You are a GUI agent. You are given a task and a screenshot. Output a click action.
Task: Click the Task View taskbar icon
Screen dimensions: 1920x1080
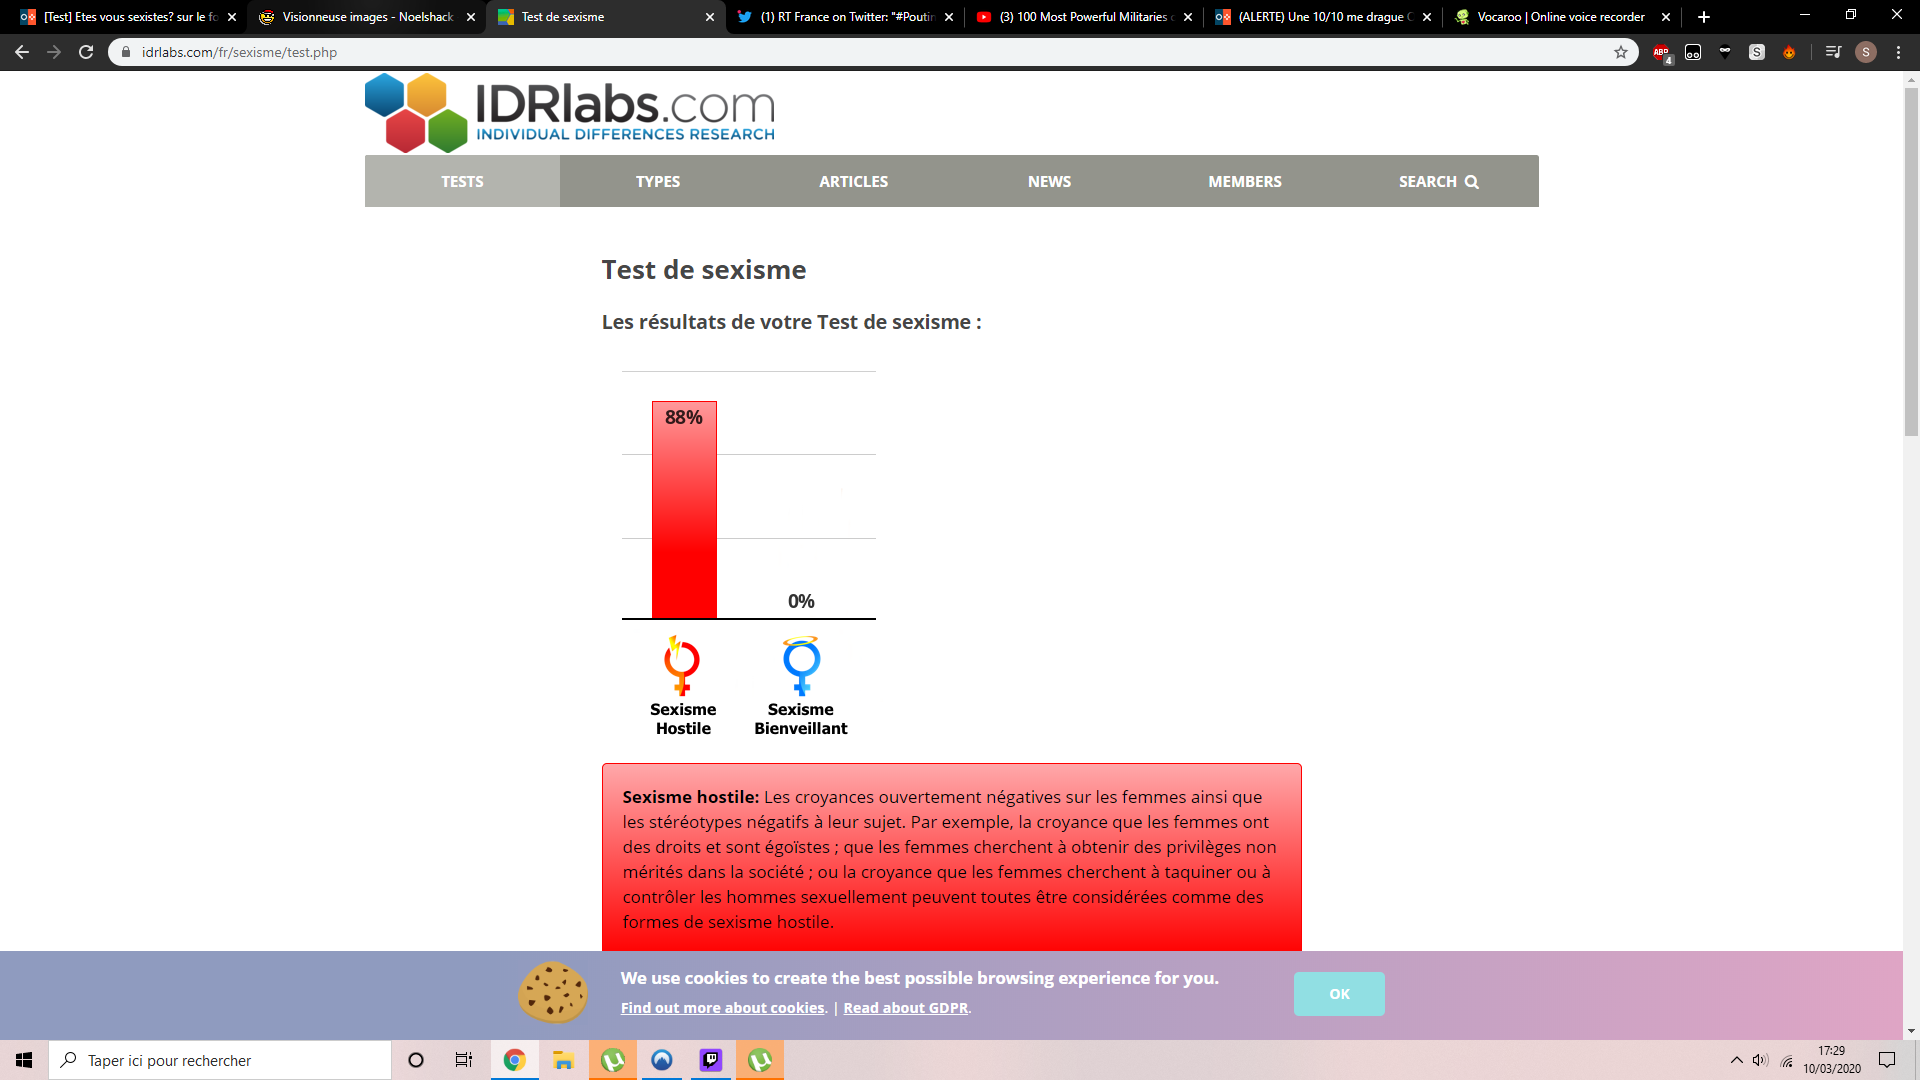click(464, 1060)
